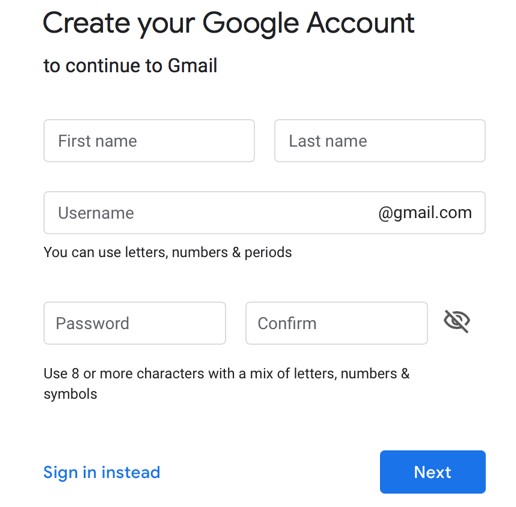Open the Sign in instead link
516x507 pixels.
(x=102, y=472)
